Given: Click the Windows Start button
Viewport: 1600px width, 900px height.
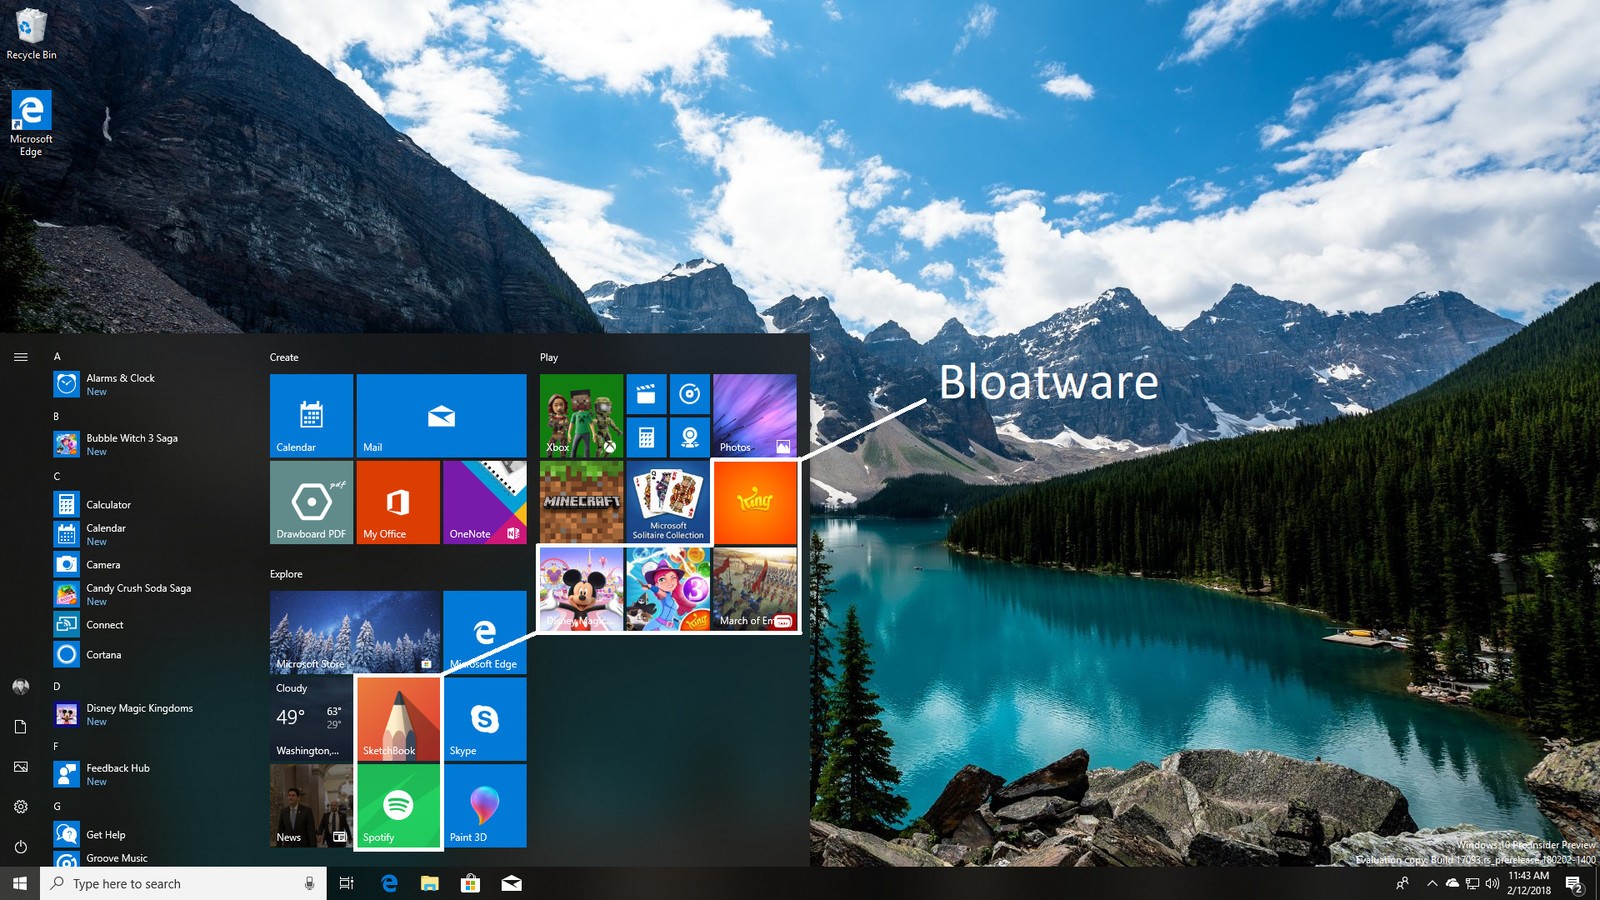Looking at the screenshot, I should (x=20, y=883).
